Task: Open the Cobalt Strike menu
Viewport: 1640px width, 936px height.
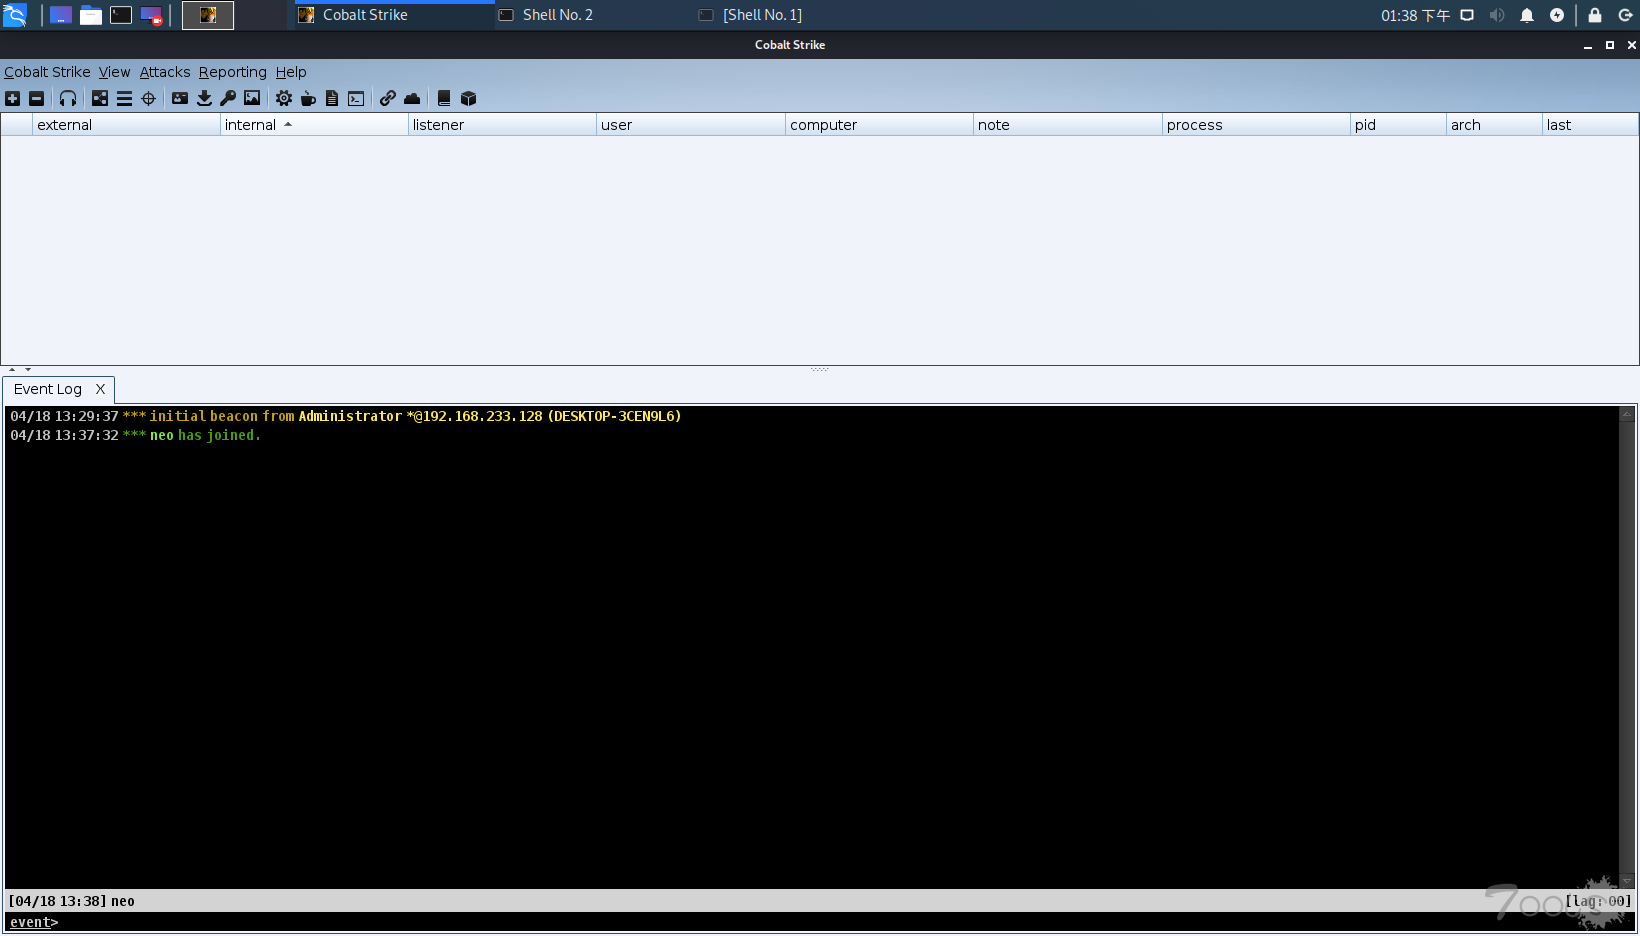Action: click(47, 72)
